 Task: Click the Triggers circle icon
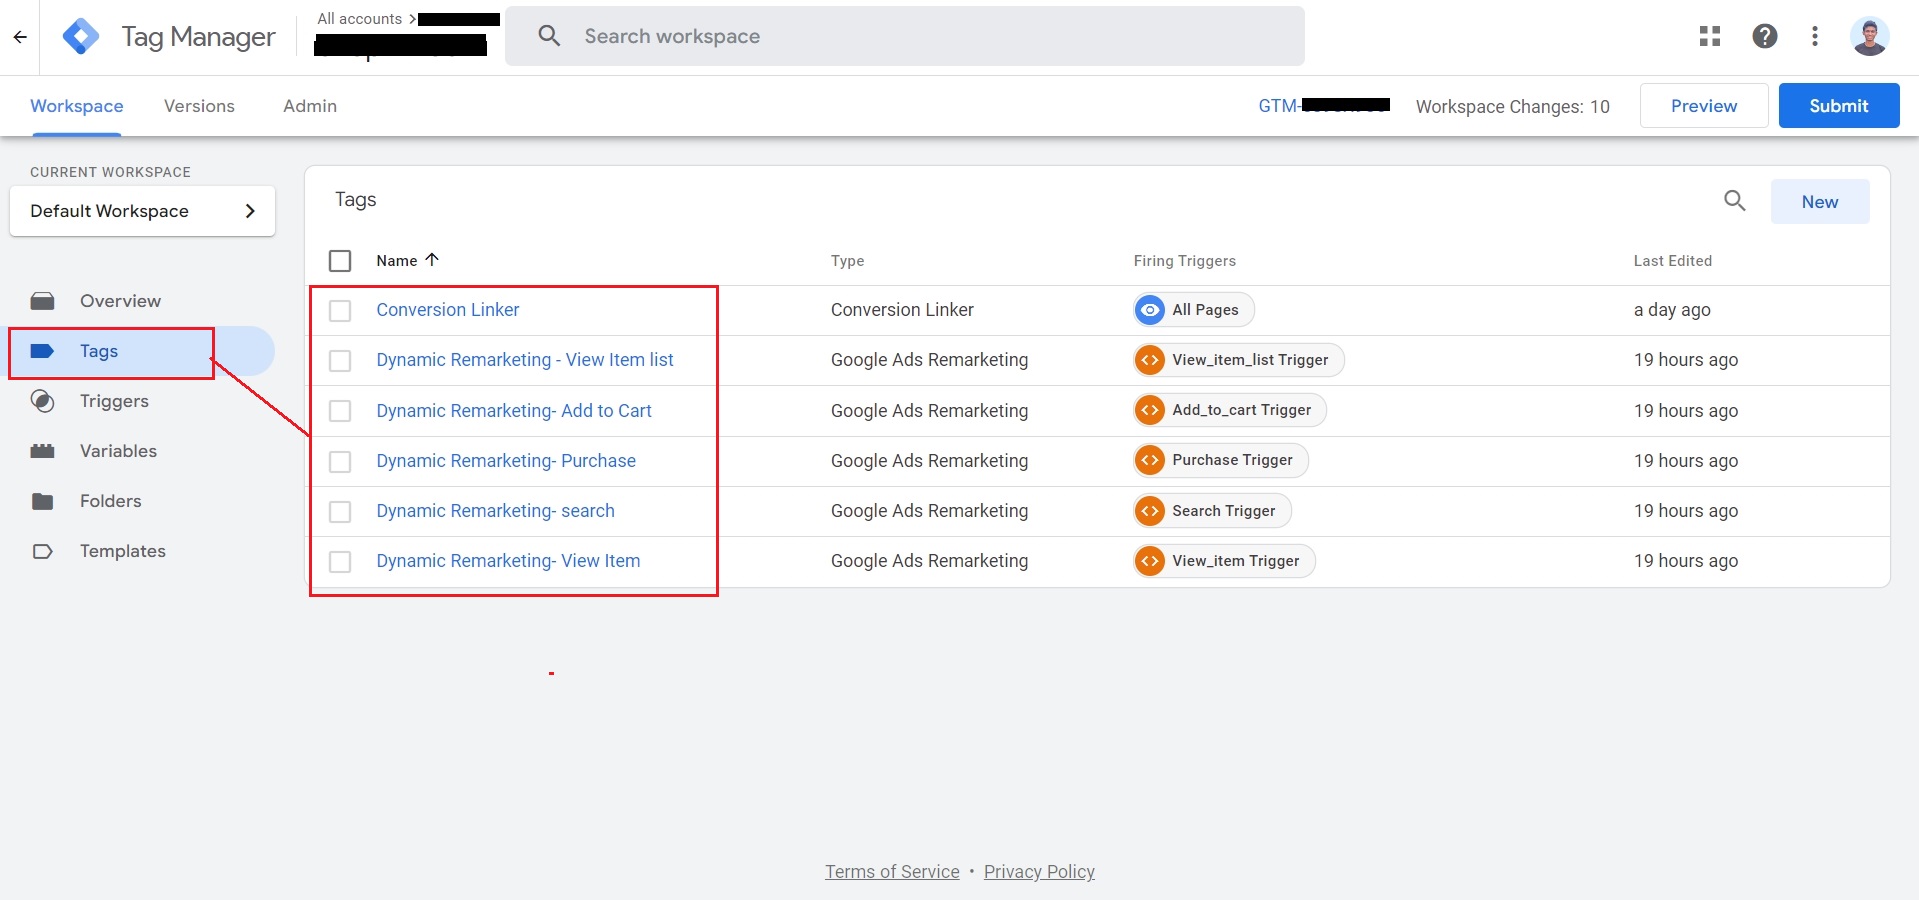click(43, 401)
